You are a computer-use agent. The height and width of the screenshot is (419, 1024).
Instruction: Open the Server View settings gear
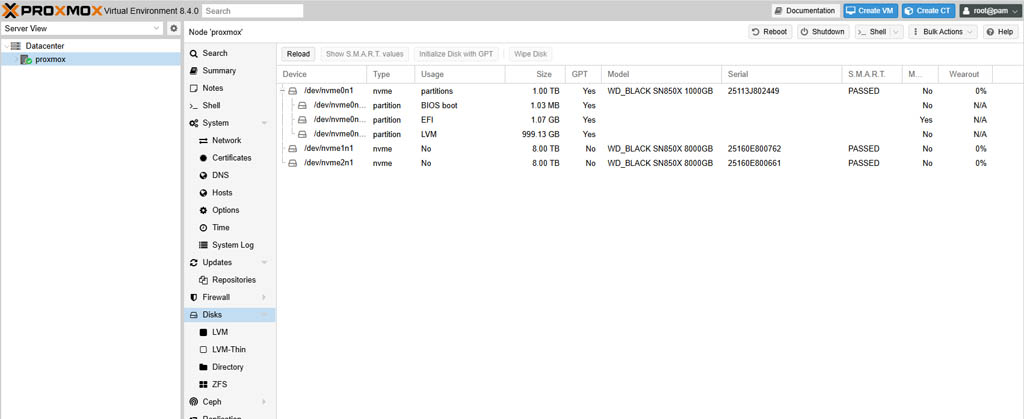coord(173,29)
